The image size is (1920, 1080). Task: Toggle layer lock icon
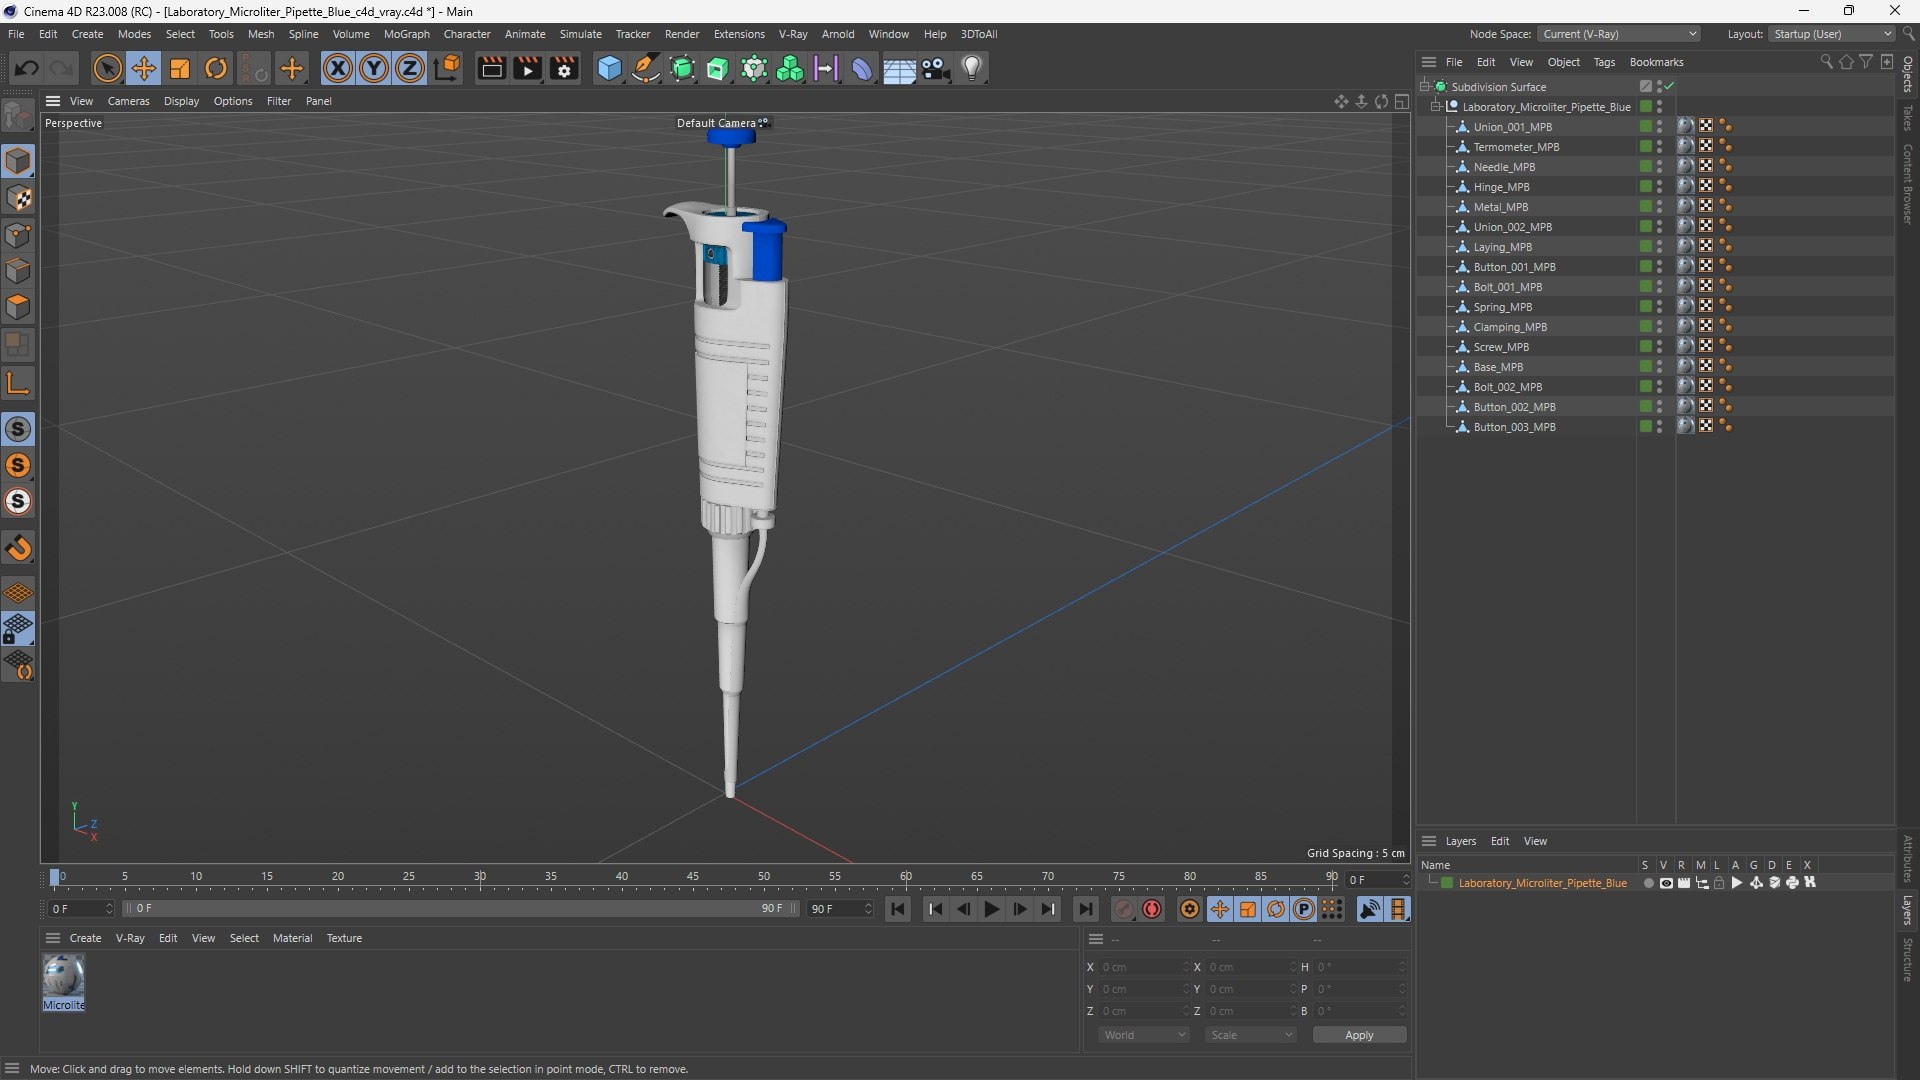[x=1719, y=883]
